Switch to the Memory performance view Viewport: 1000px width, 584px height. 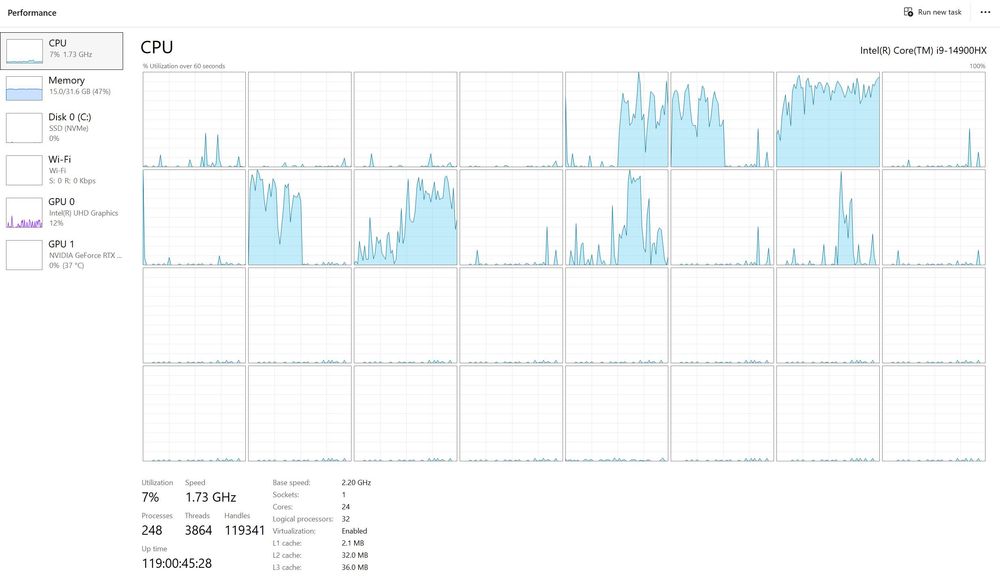62,88
